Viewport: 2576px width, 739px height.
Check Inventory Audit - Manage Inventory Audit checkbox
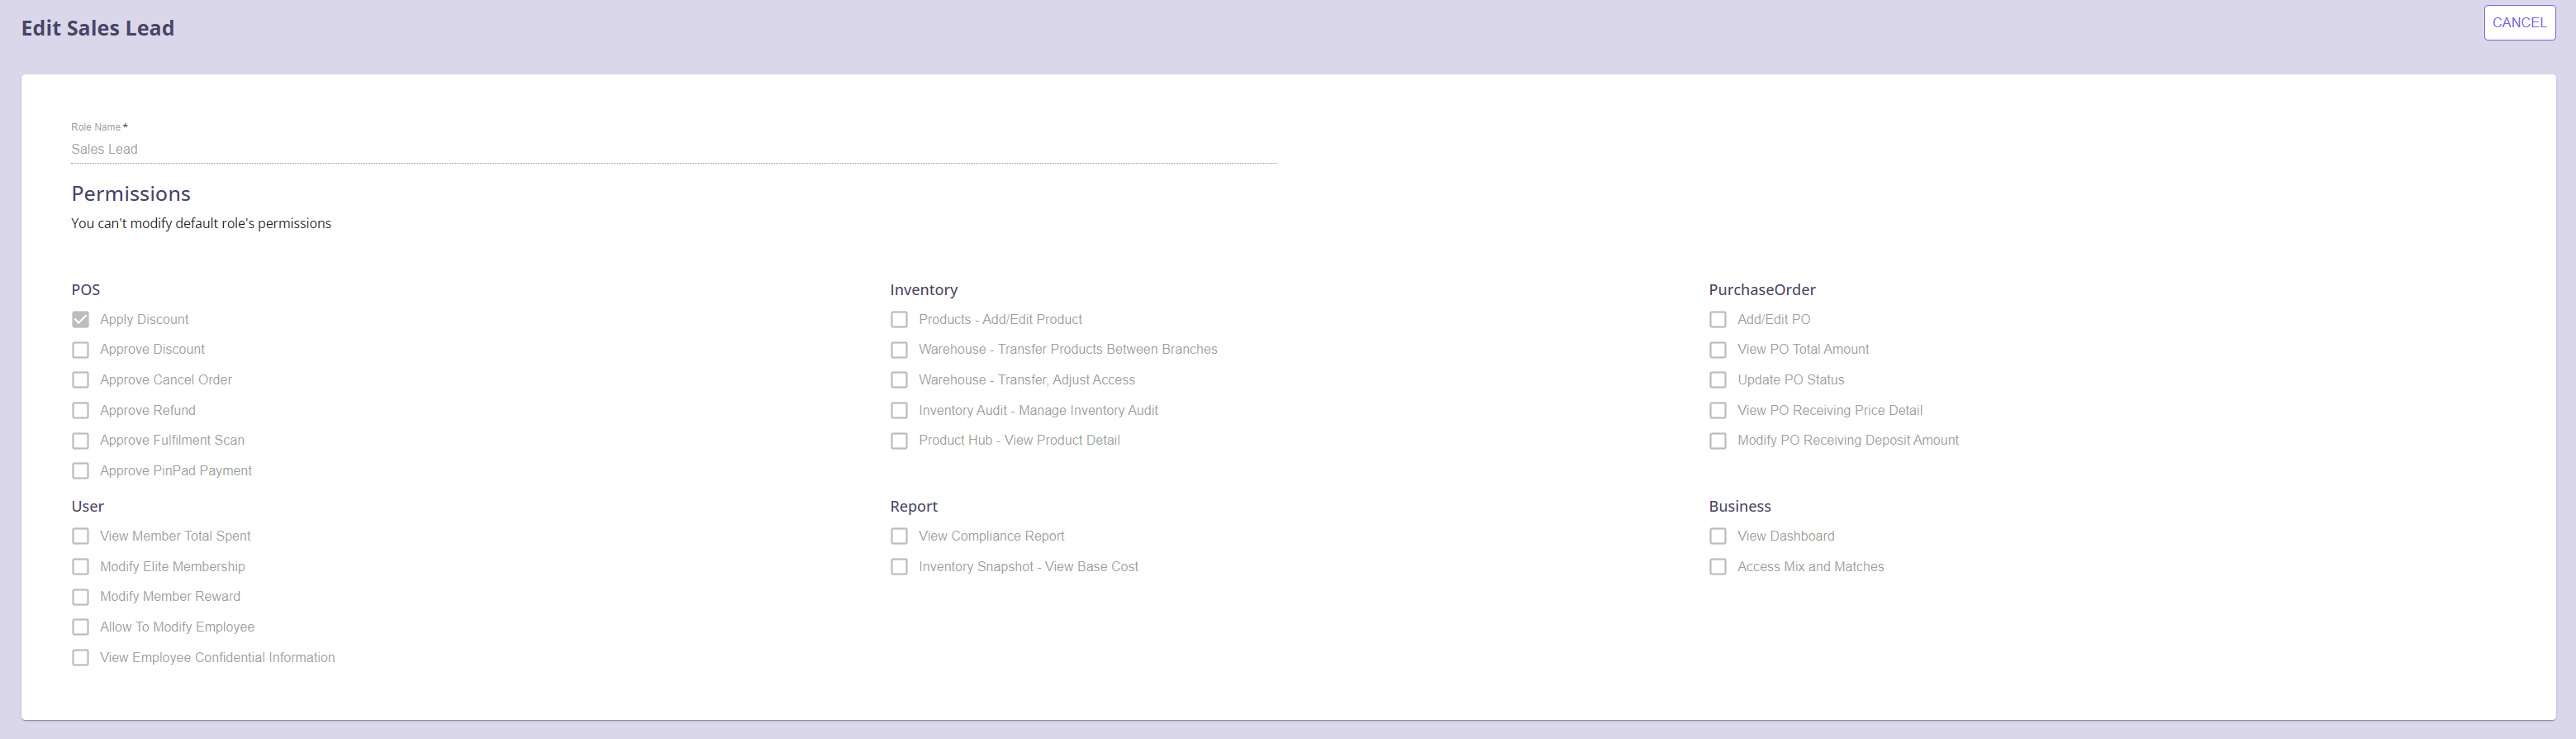pyautogui.click(x=899, y=410)
